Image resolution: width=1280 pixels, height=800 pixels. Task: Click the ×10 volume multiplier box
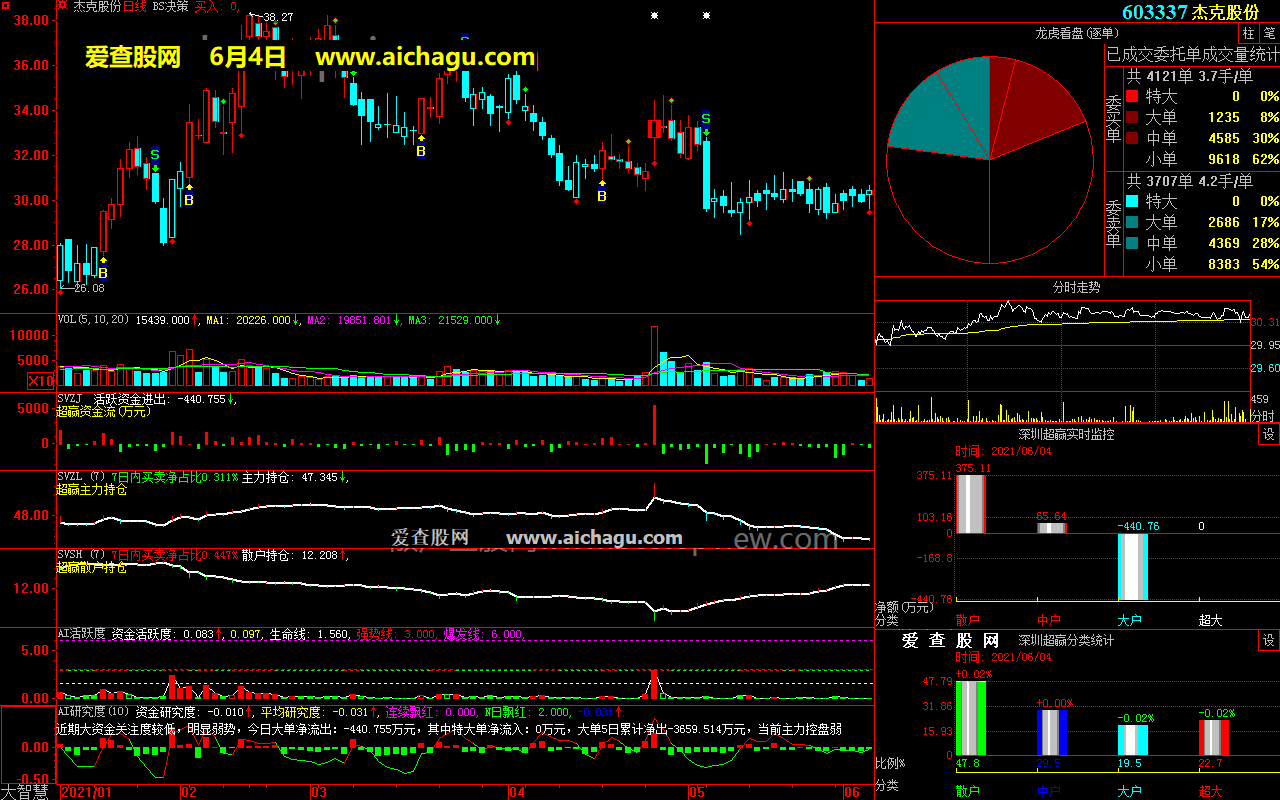[42, 381]
